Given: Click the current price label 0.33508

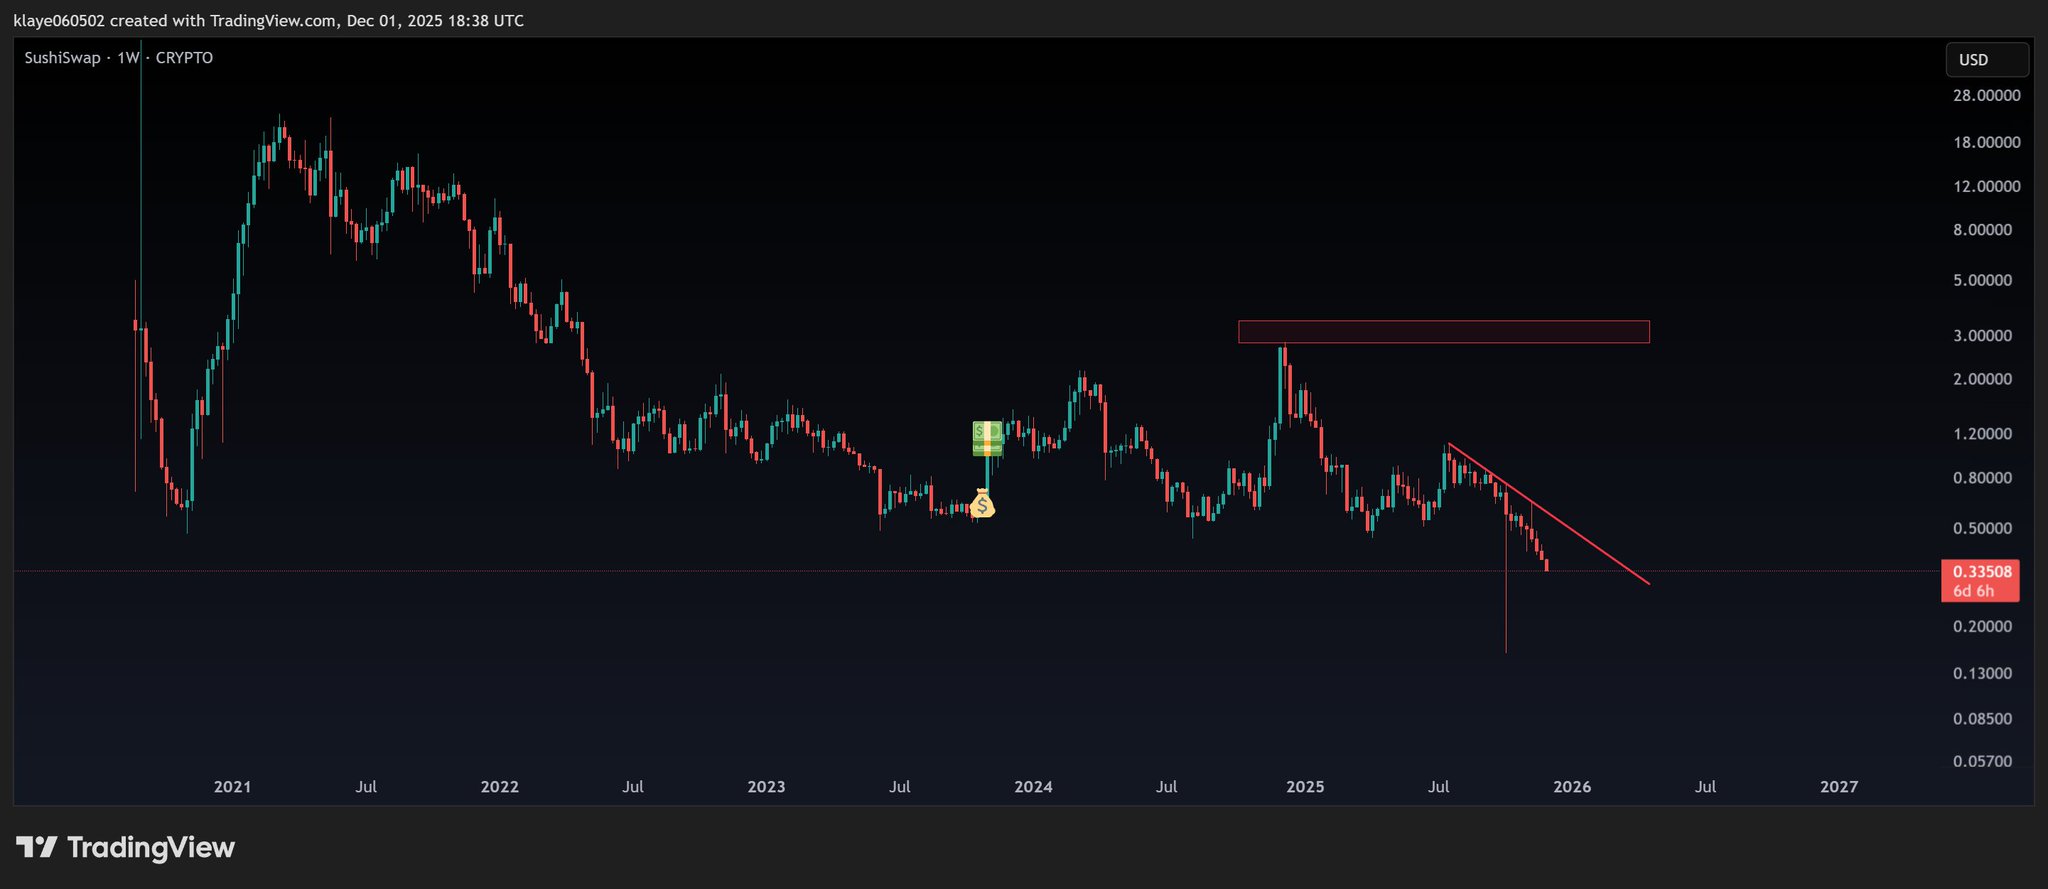Looking at the screenshot, I should [x=1982, y=572].
